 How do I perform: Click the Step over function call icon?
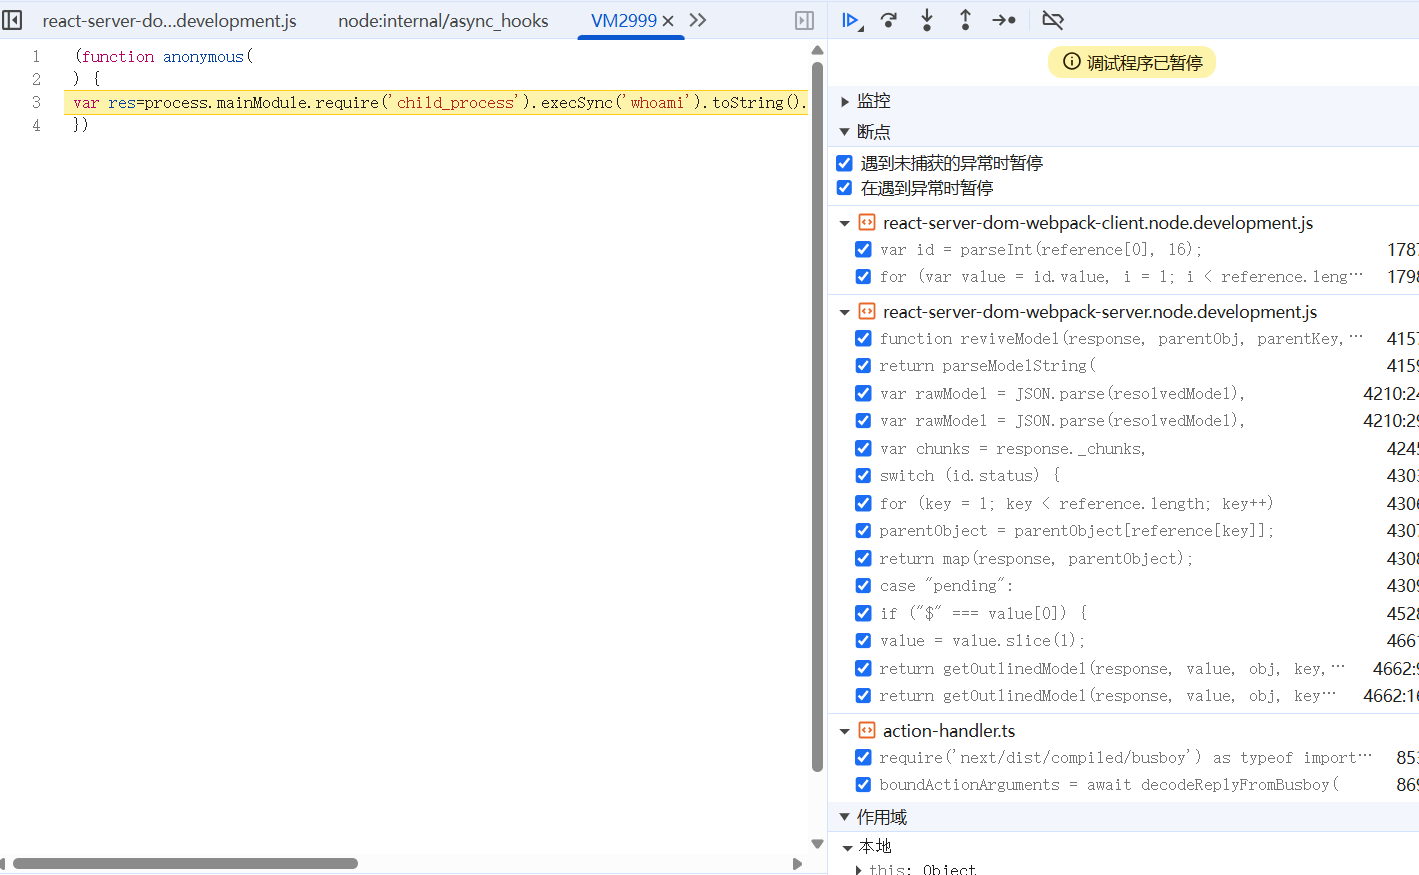click(888, 20)
